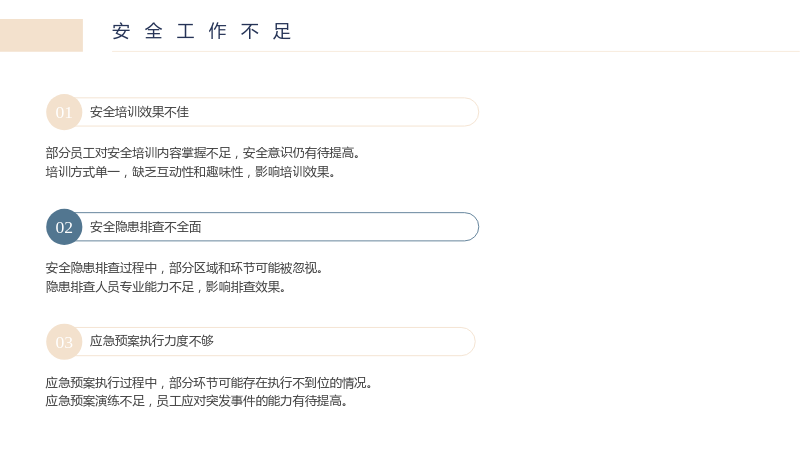Click the 03 circle badge
Viewport: 800px width, 450px height.
pyautogui.click(x=64, y=342)
